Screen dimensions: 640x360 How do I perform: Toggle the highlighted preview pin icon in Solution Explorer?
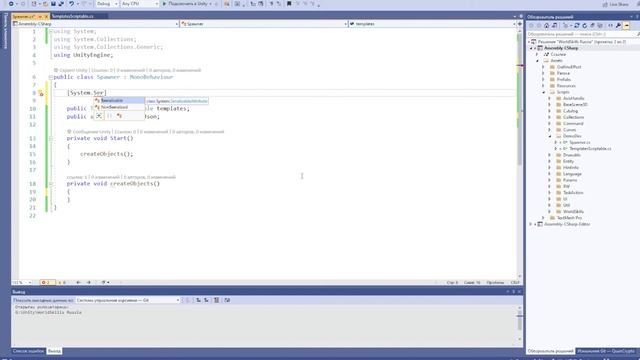pos(627,25)
